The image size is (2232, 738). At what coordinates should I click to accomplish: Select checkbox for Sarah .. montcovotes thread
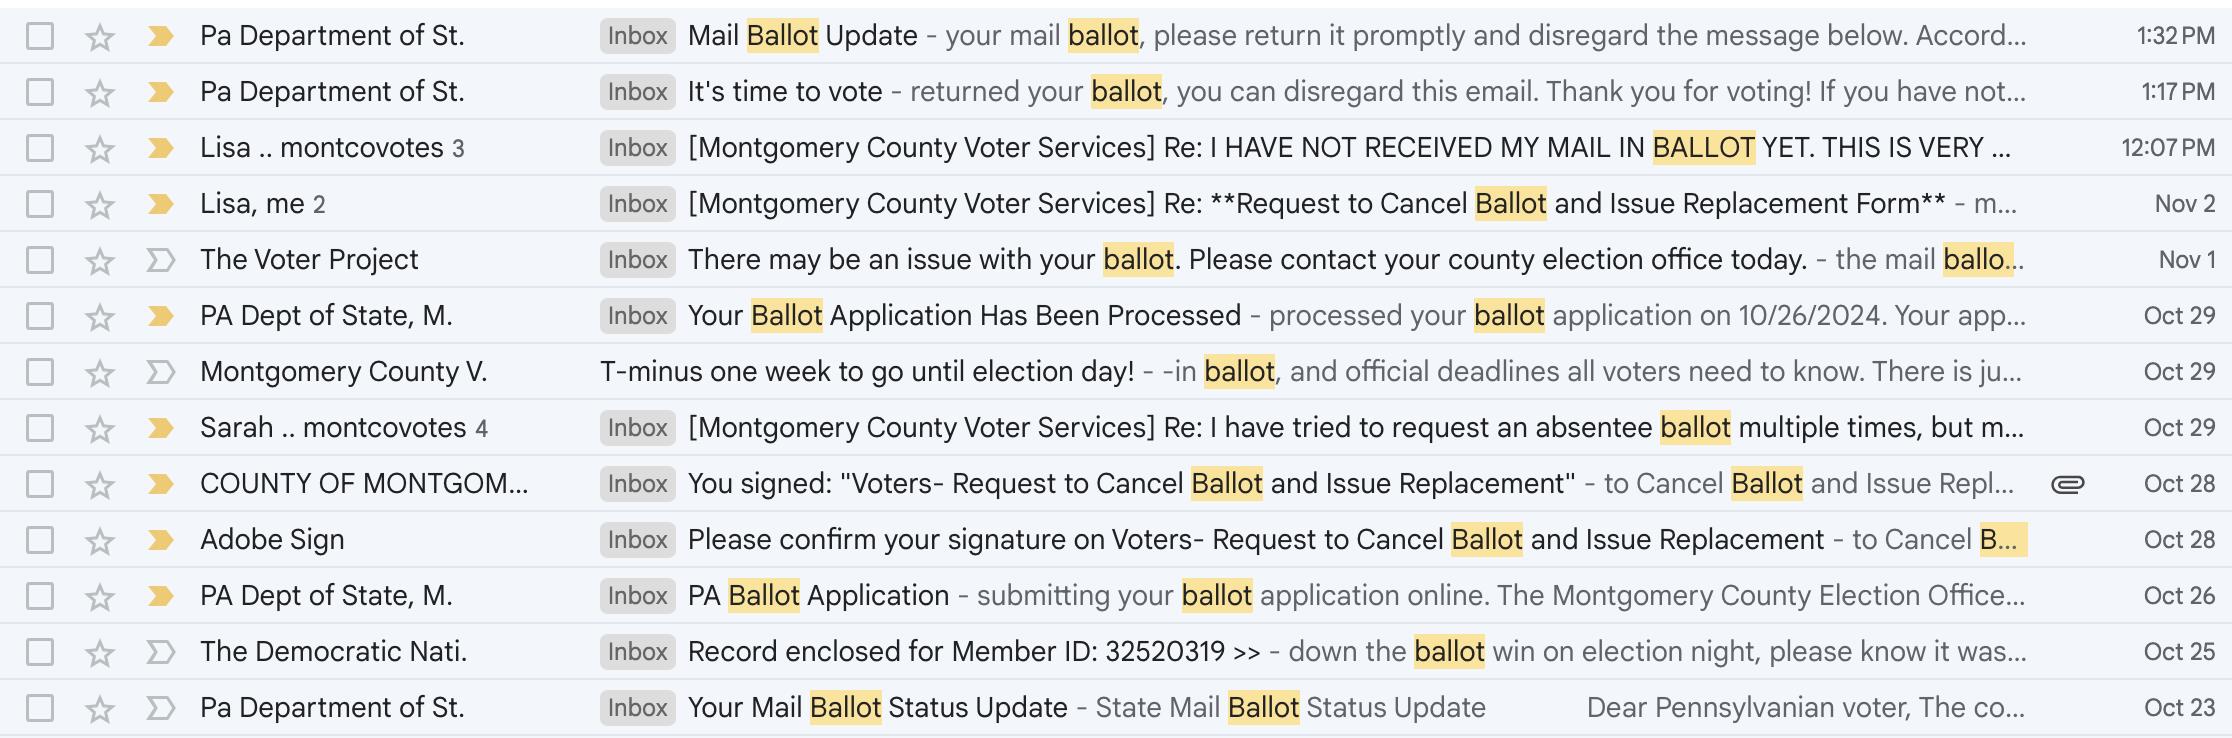tap(40, 428)
